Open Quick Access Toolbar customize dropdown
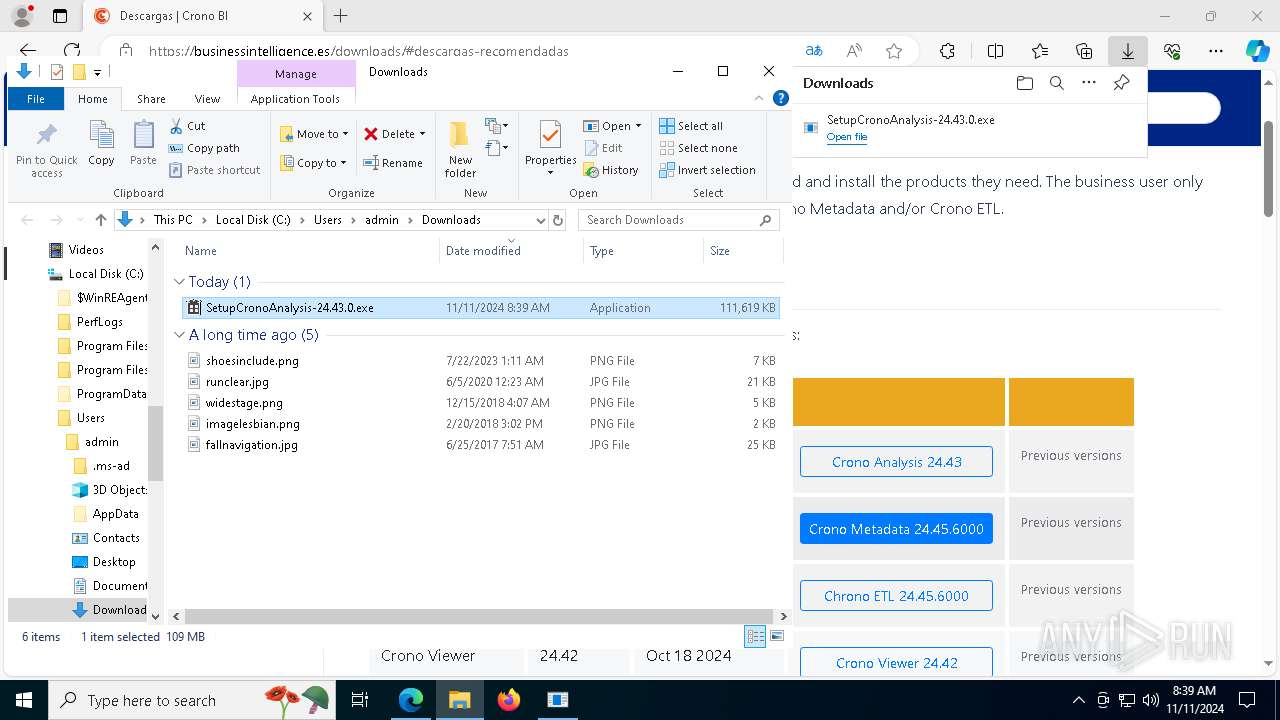 pyautogui.click(x=98, y=72)
